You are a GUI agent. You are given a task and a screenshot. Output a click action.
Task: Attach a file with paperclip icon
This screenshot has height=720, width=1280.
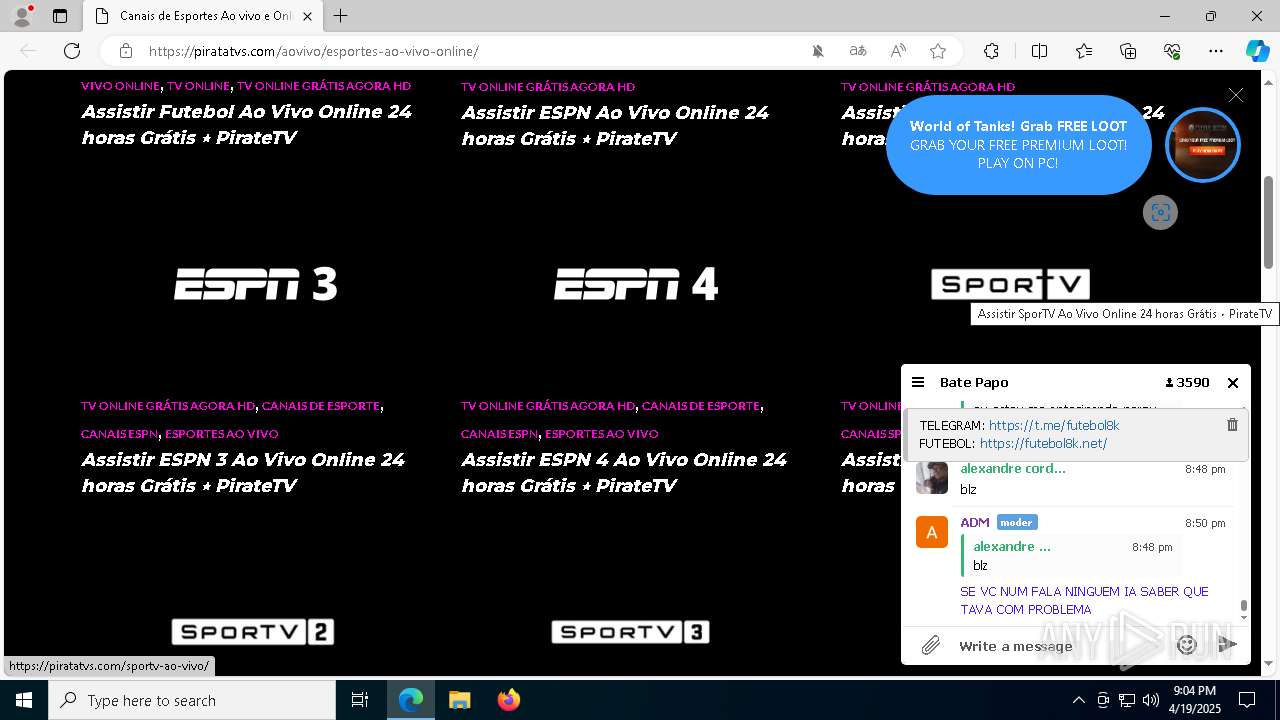coord(931,646)
